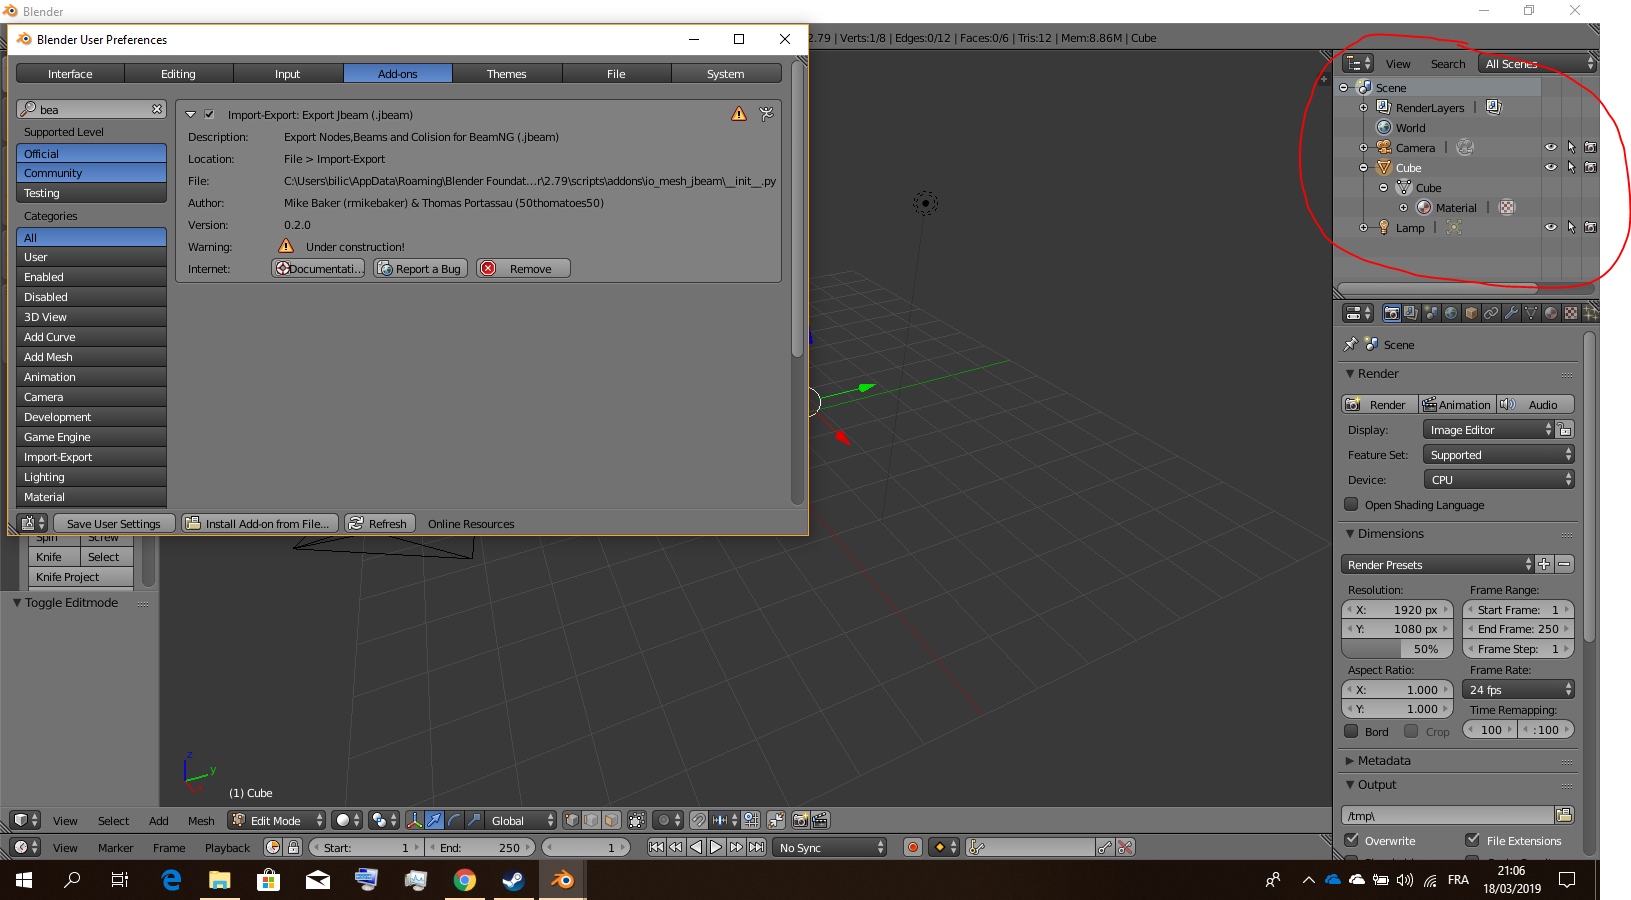Open the Device CPU dropdown
Viewport: 1631px width, 900px height.
[1499, 479]
